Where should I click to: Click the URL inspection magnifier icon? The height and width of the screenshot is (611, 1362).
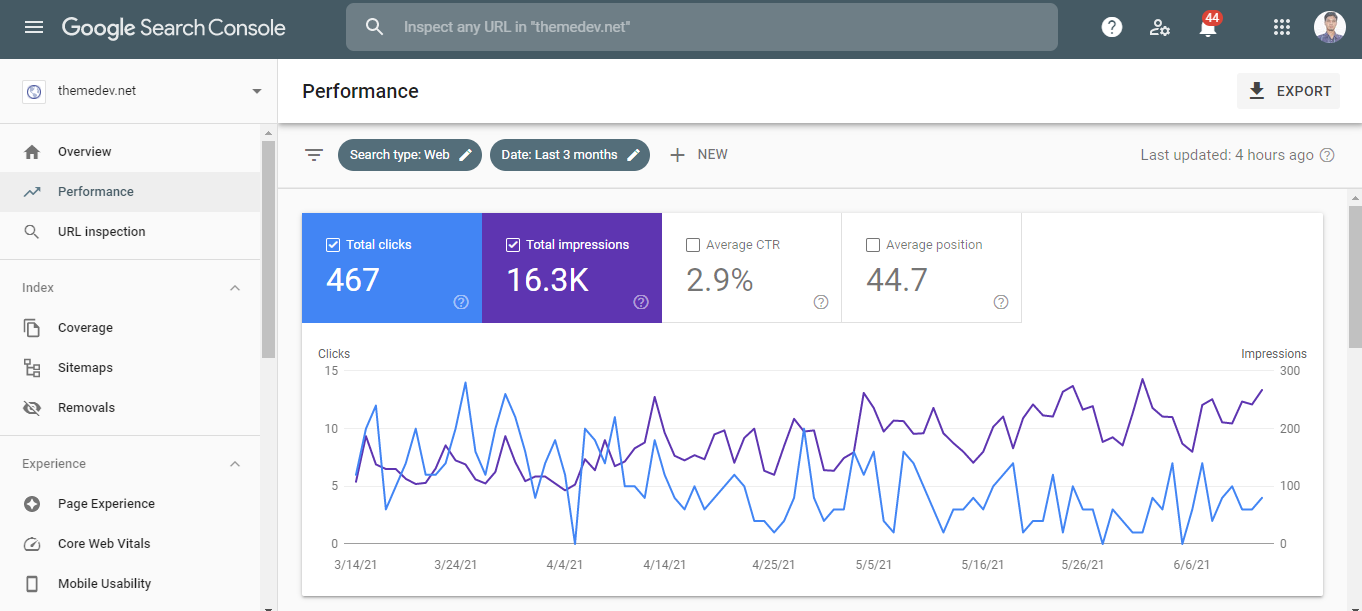coord(32,232)
